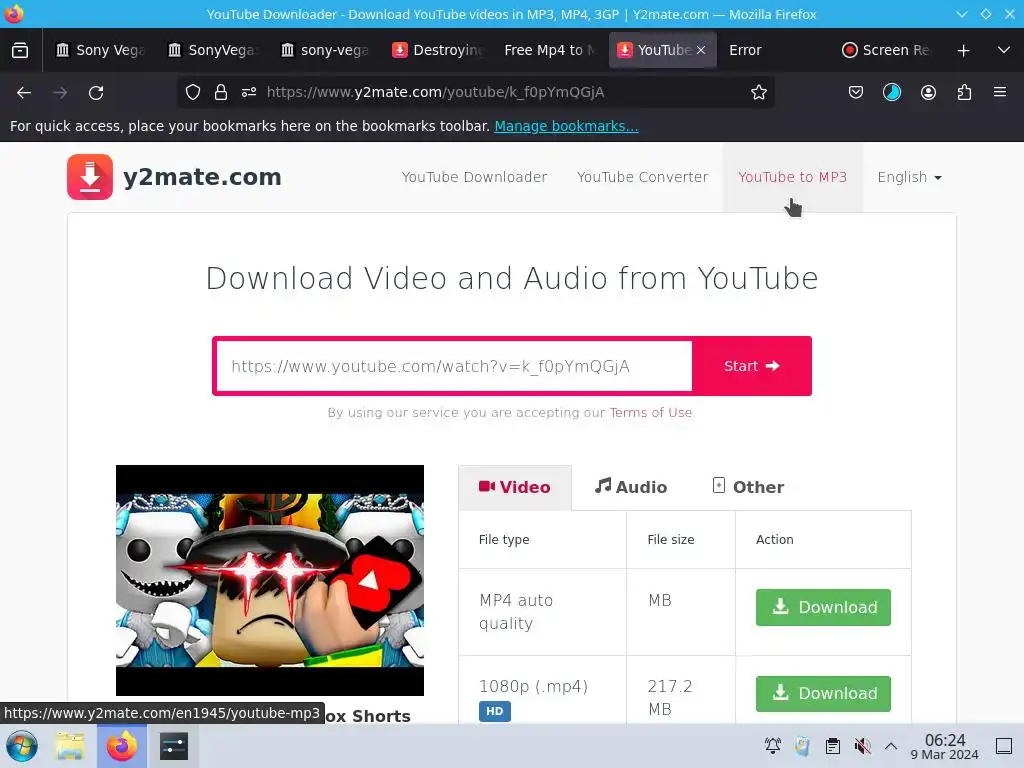The height and width of the screenshot is (768, 1024).
Task: Switch to the SonyVega second tab
Action: [212, 50]
